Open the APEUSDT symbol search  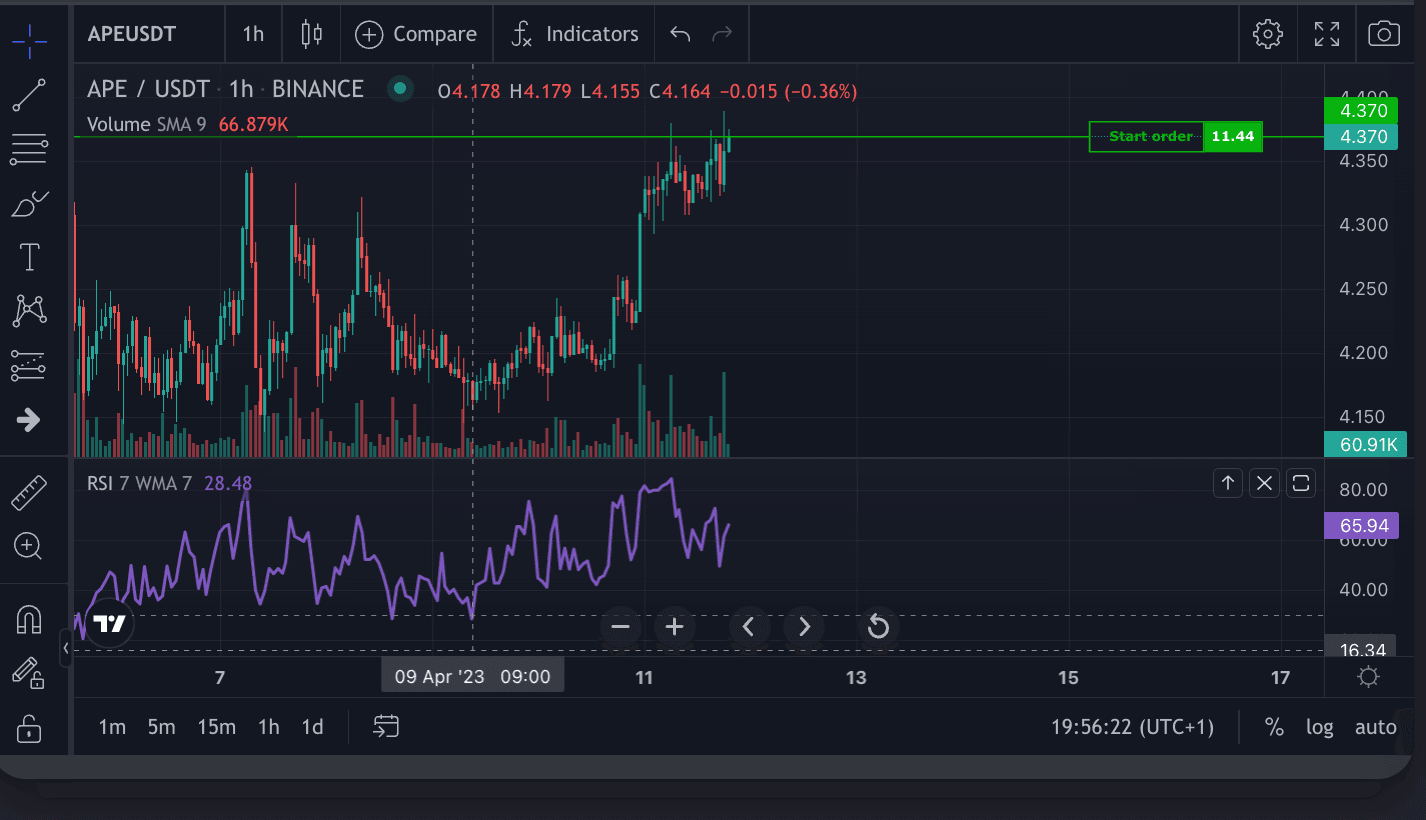(132, 34)
